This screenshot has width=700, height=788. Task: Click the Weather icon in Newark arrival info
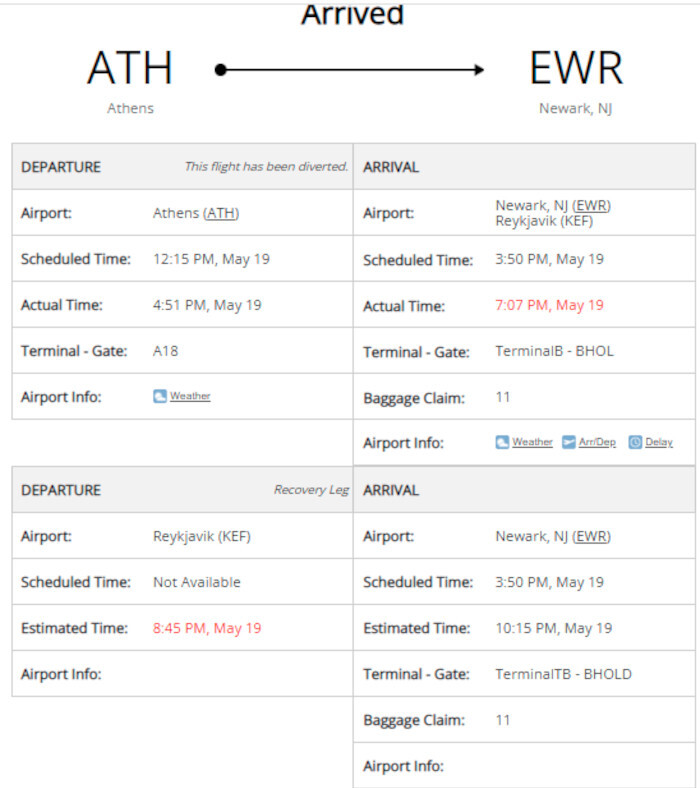[x=502, y=442]
